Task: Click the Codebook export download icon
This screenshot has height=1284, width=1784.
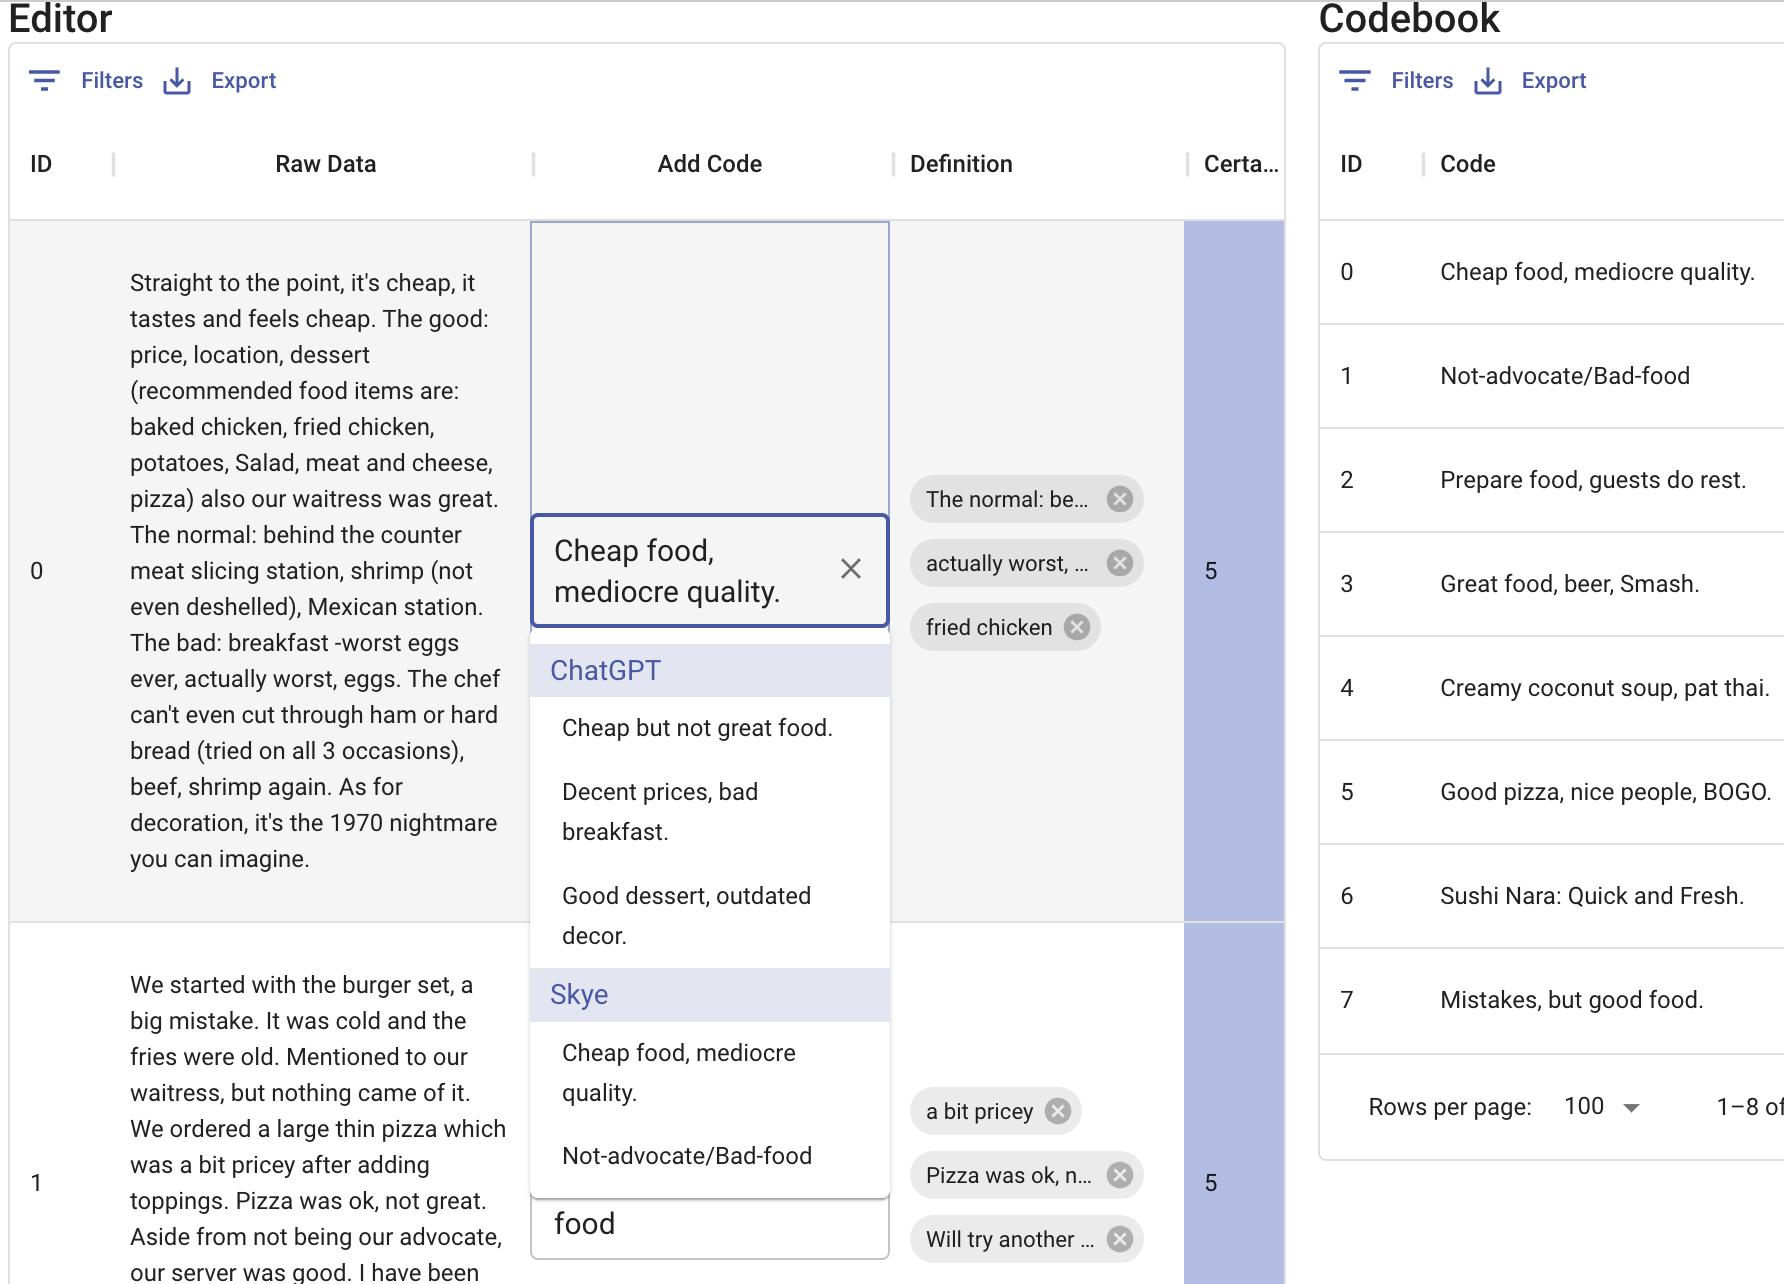Action: point(1487,81)
